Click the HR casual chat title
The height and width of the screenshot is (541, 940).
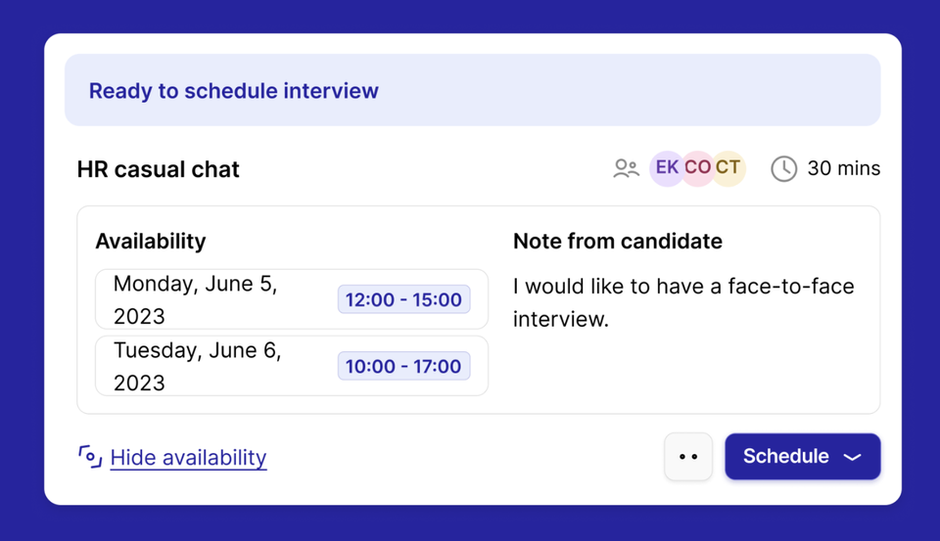pyautogui.click(x=158, y=169)
